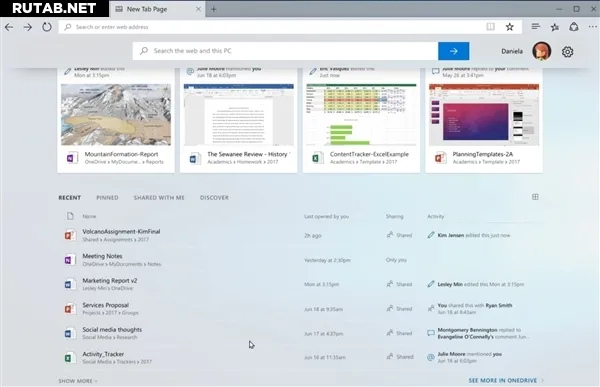Open the Hub lines icon
This screenshot has height=387, width=600.
(535, 26)
